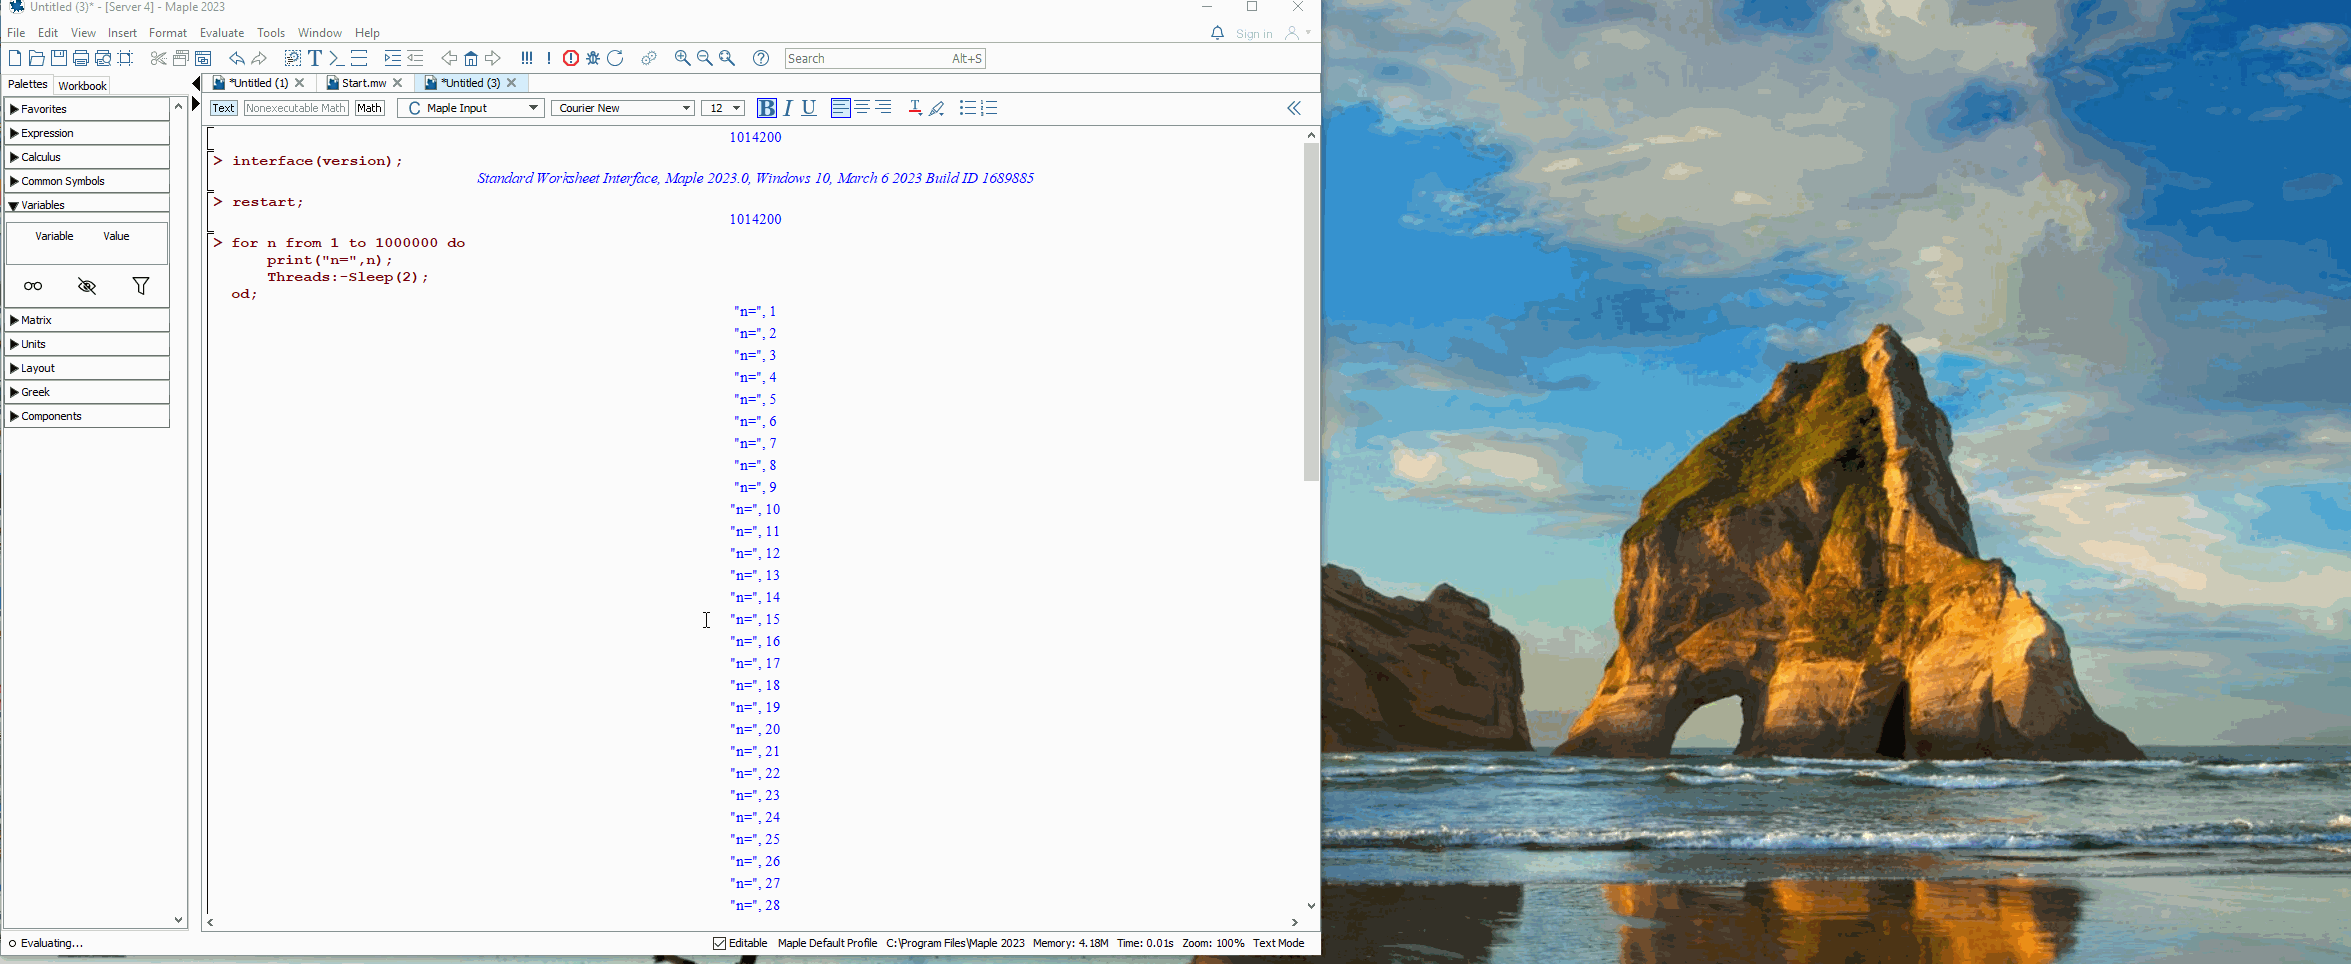Open the Tools menu
2351x964 pixels.
pos(271,33)
